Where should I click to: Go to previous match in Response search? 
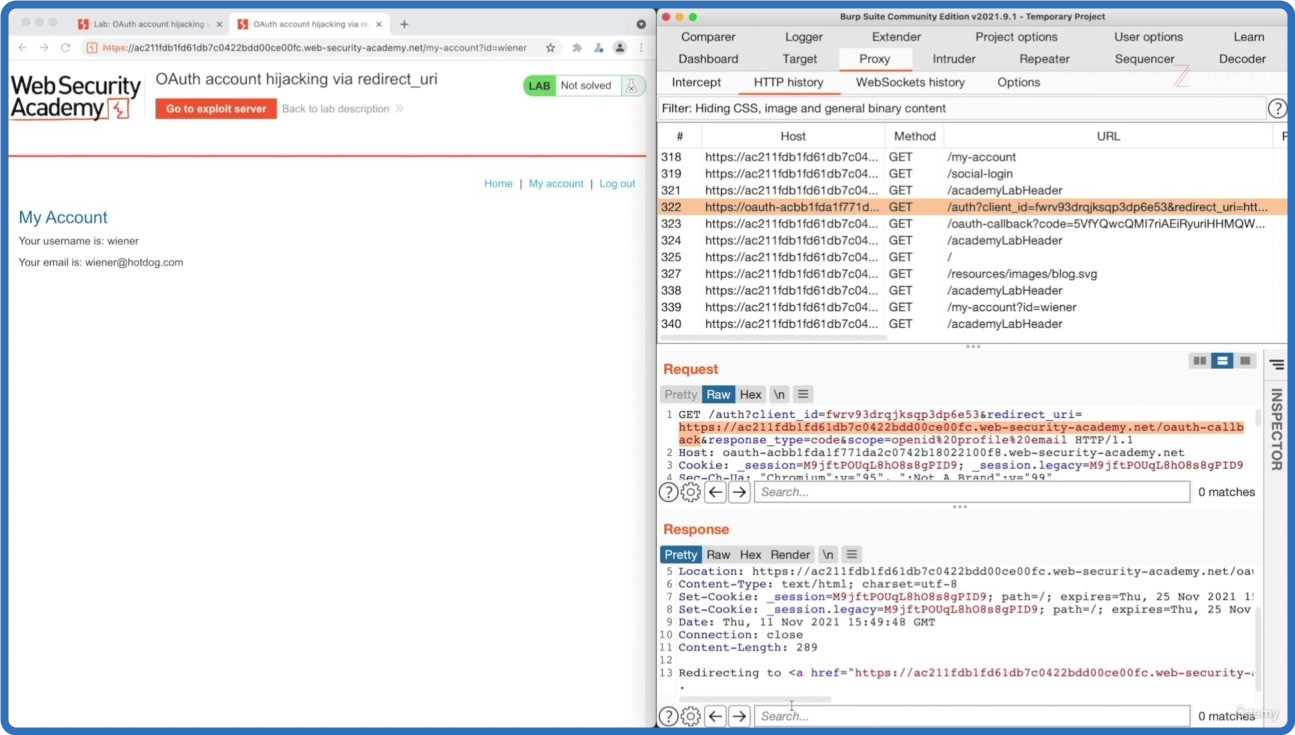click(x=715, y=716)
